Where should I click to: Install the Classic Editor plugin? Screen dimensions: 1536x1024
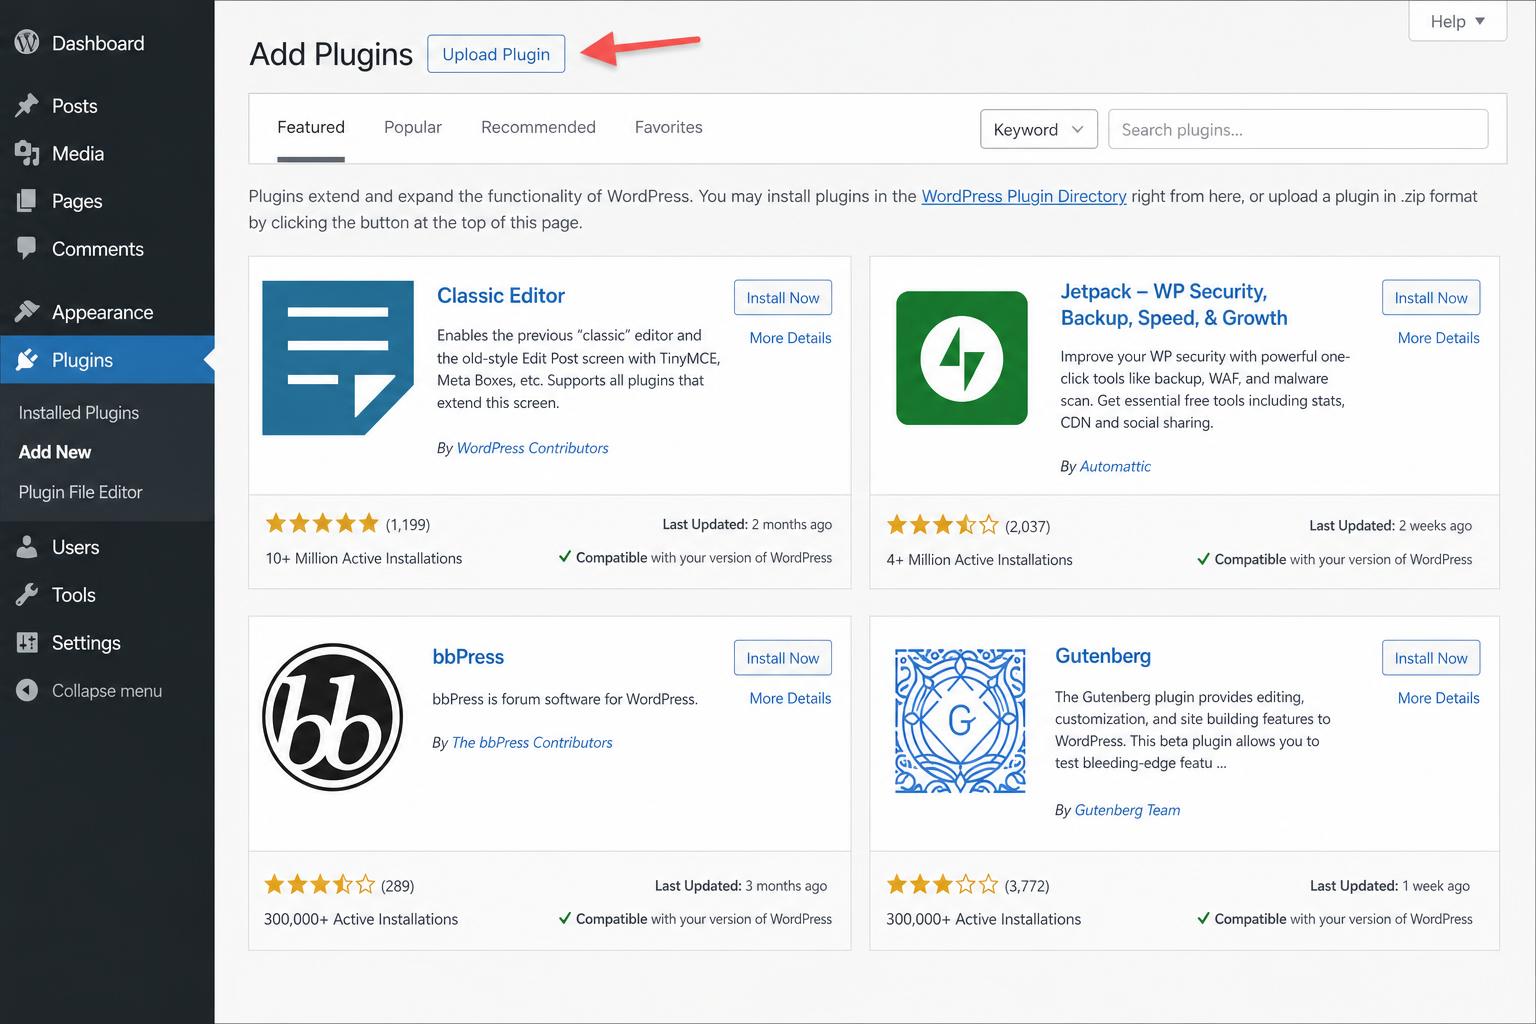783,298
